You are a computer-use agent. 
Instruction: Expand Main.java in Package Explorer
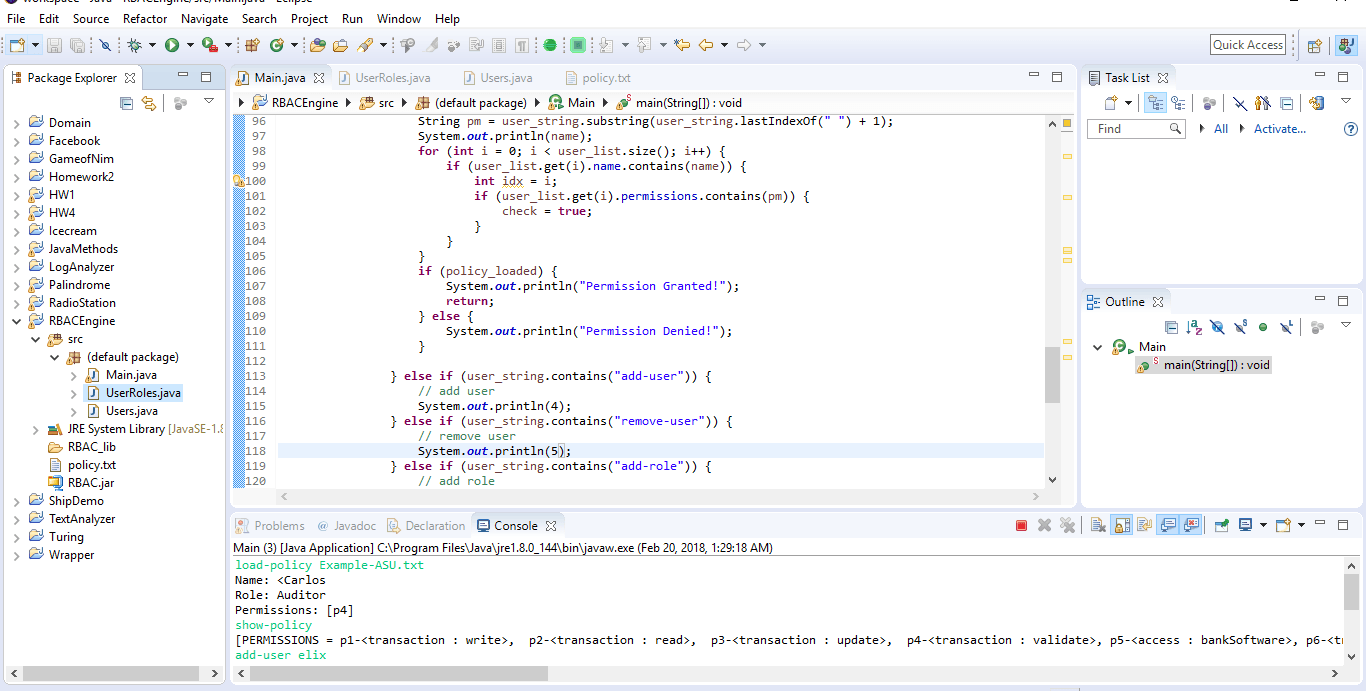pyautogui.click(x=73, y=375)
